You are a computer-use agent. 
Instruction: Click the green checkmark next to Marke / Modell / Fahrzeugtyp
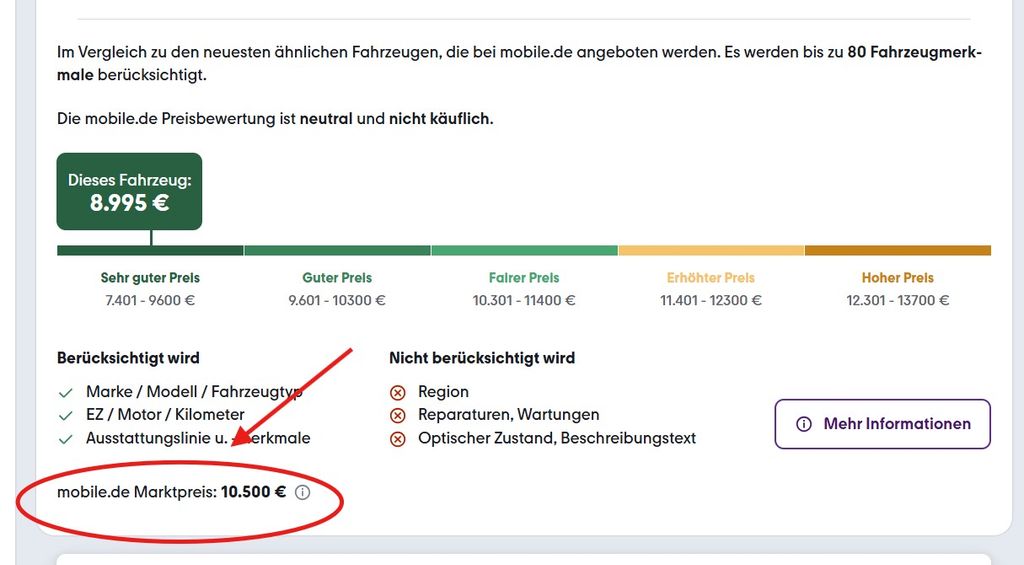click(66, 392)
